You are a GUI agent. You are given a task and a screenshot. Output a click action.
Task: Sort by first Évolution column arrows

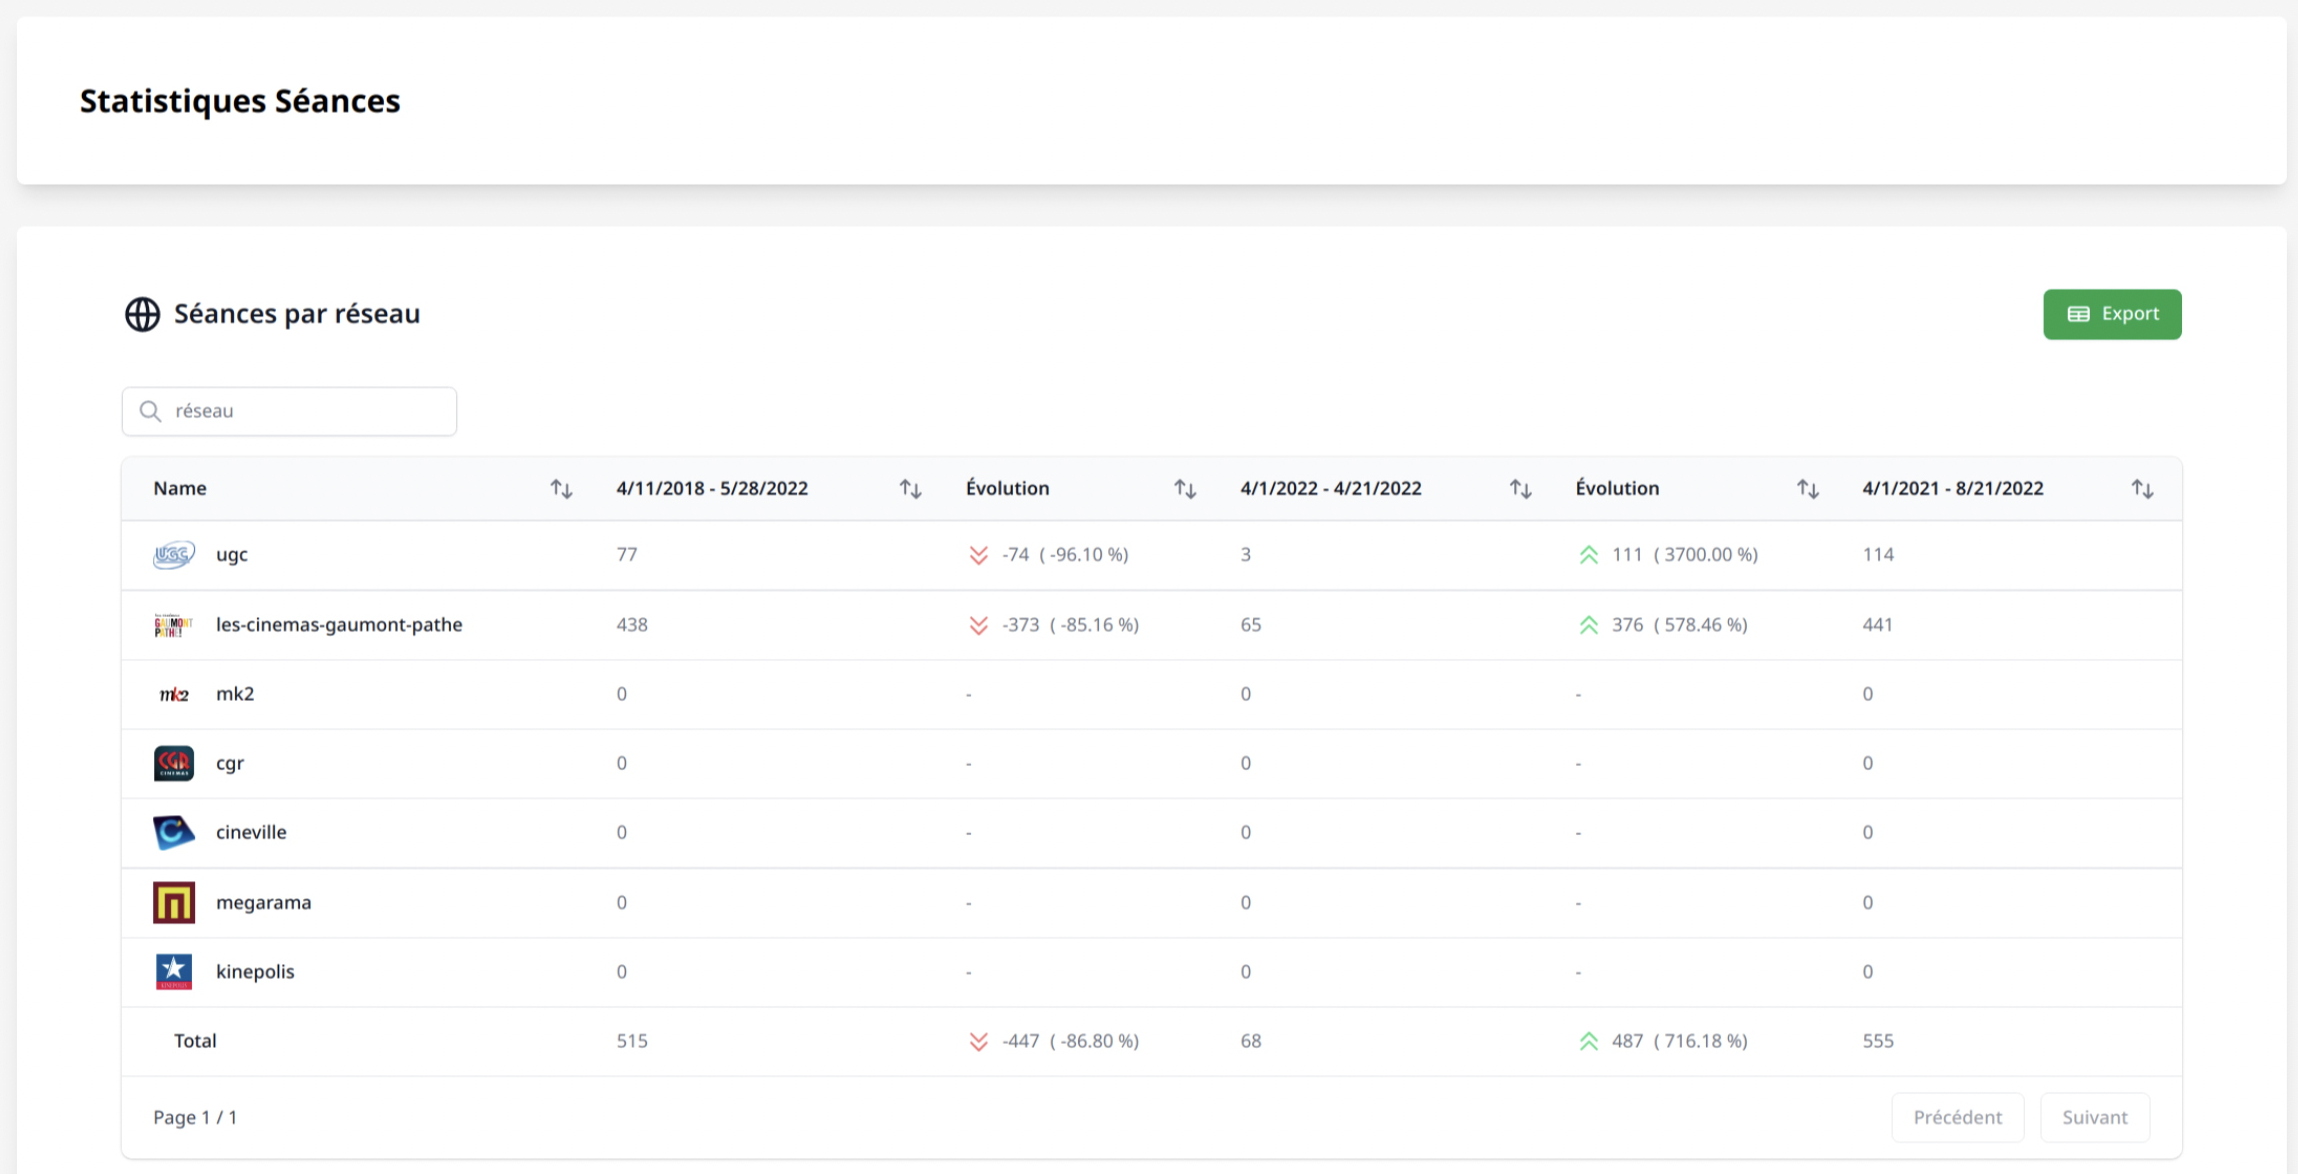pos(1185,489)
